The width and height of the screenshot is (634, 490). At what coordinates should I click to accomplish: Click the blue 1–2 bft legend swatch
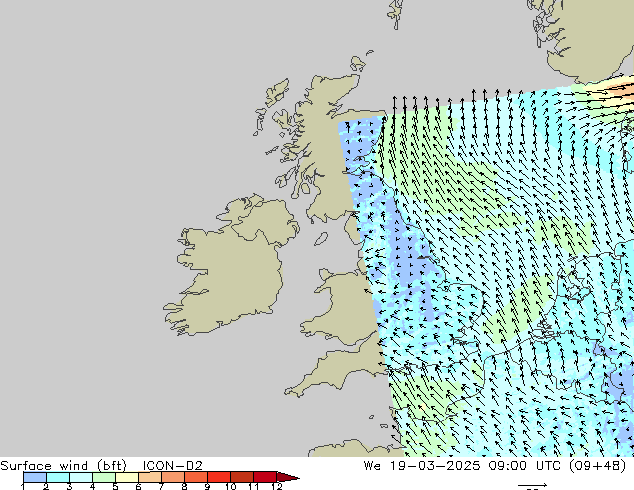35,477
